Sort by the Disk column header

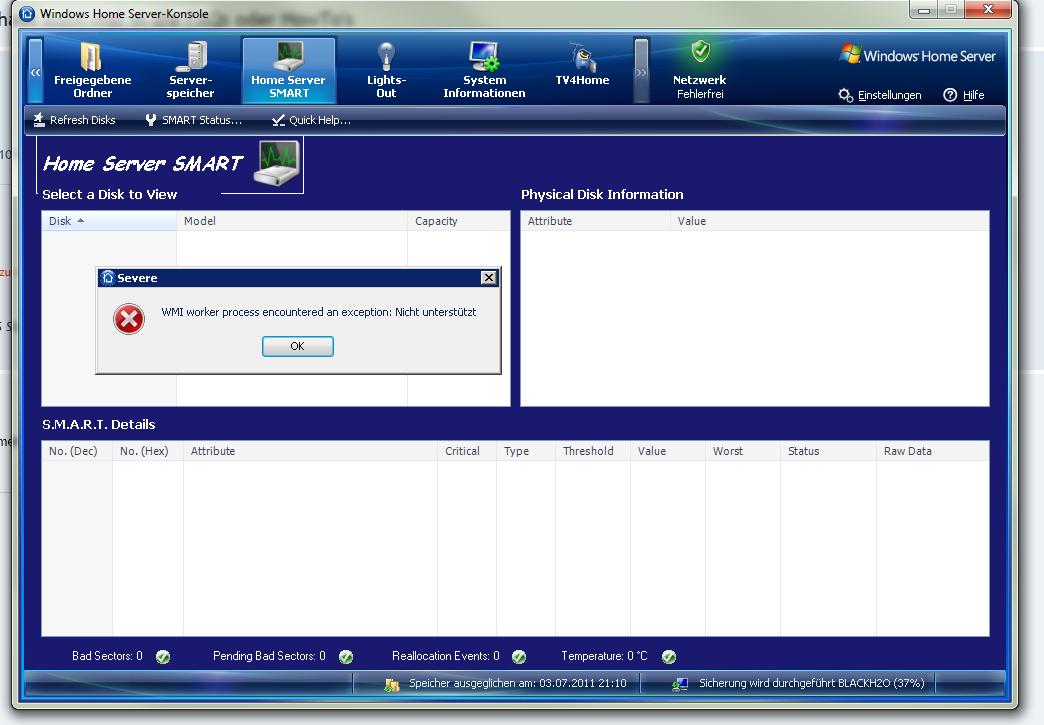point(109,221)
